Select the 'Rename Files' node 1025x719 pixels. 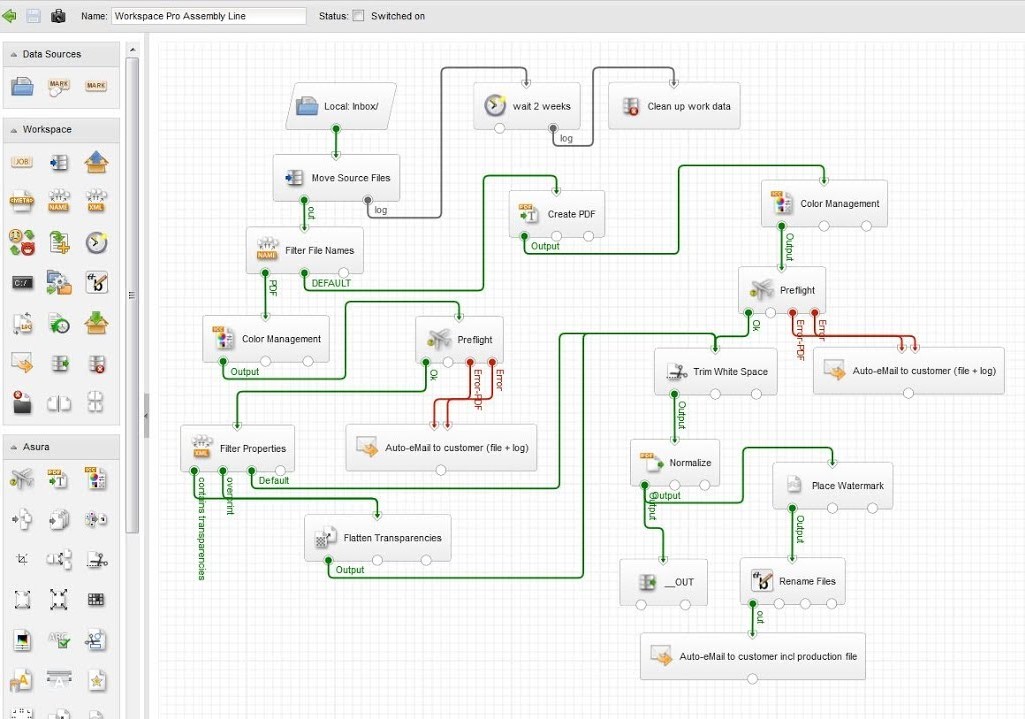(x=792, y=581)
